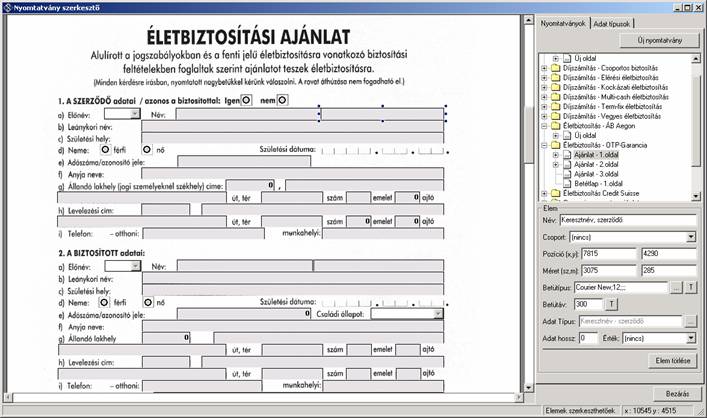Select nő radio in A BIZTOSÍTOTT adatai
The height and width of the screenshot is (418, 707).
pos(147,302)
